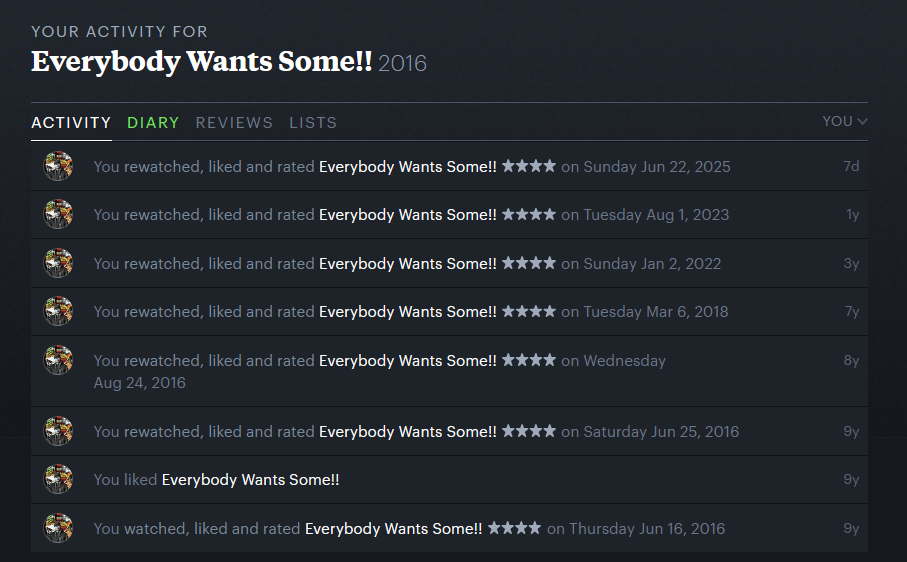Screen dimensions: 907x562
Task: Click star rating in Mar 6, 2018 entry
Action: pos(528,311)
